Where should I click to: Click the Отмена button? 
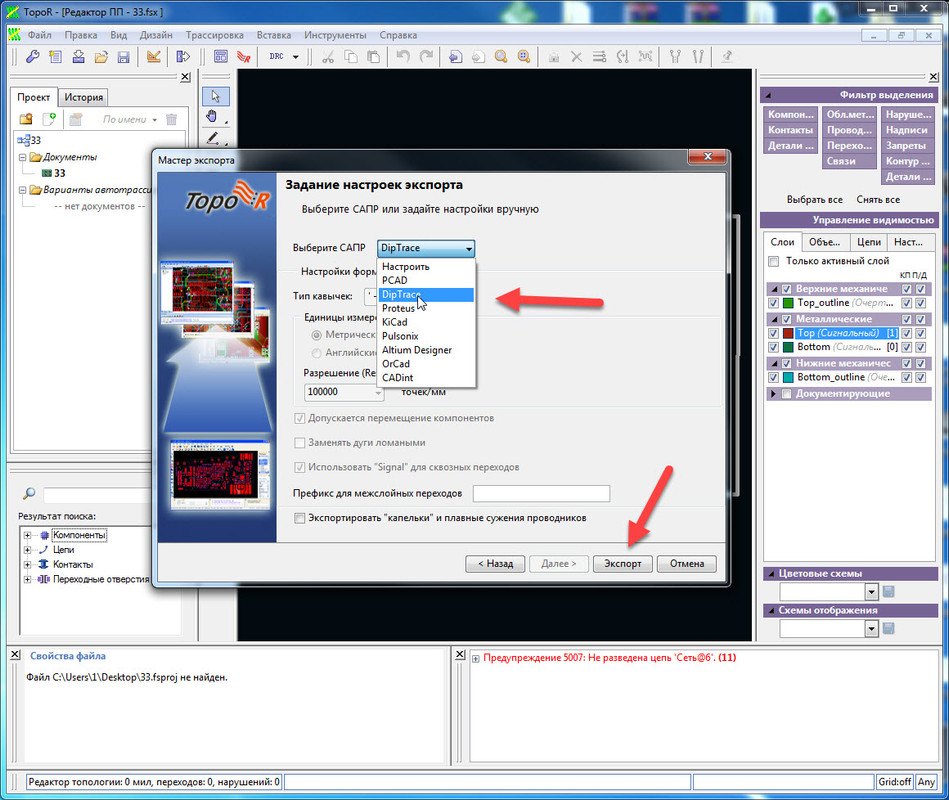[x=687, y=564]
